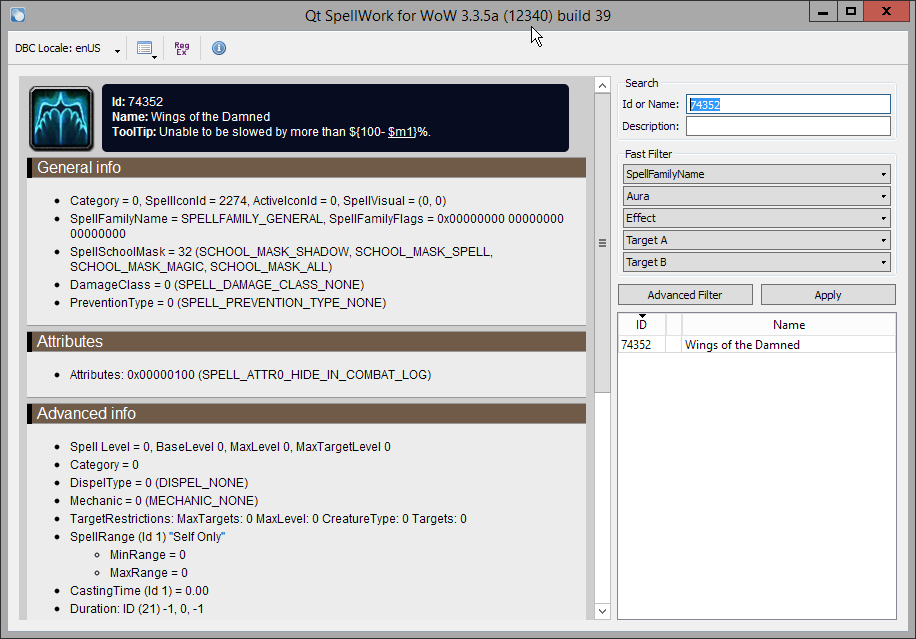The width and height of the screenshot is (916, 639).
Task: Minimize the SpellWork window
Action: tap(823, 12)
